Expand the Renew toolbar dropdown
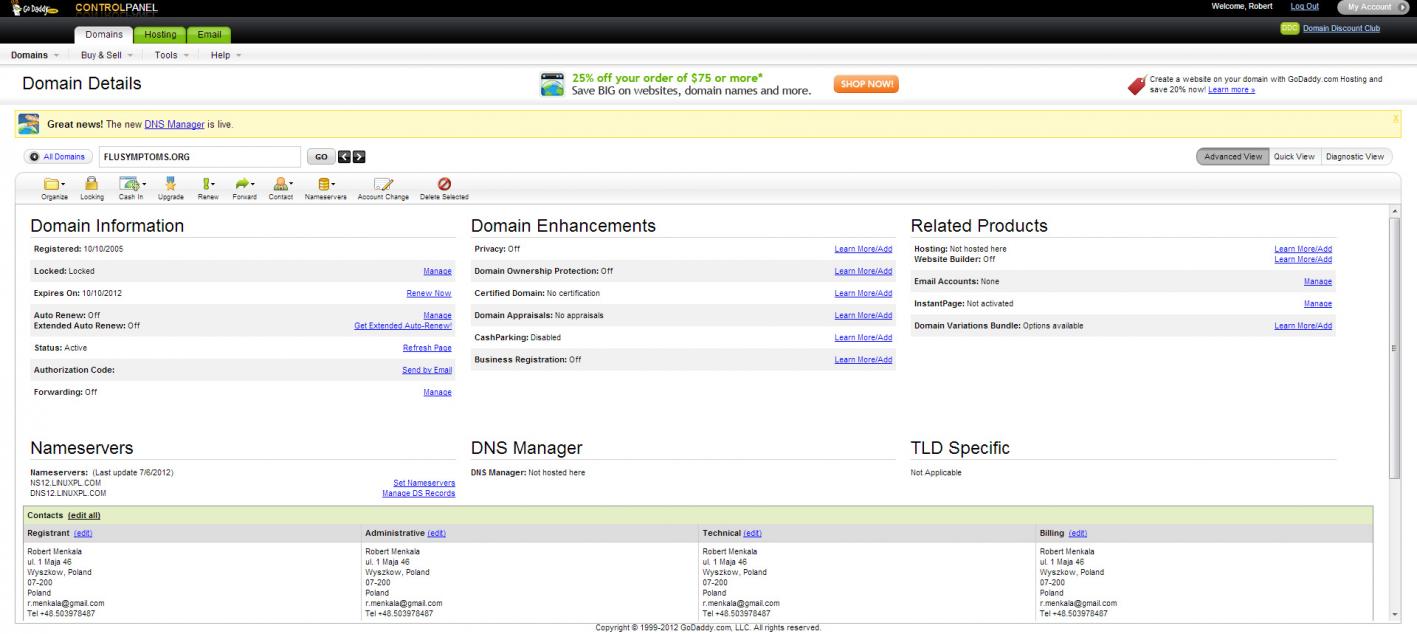 point(208,184)
